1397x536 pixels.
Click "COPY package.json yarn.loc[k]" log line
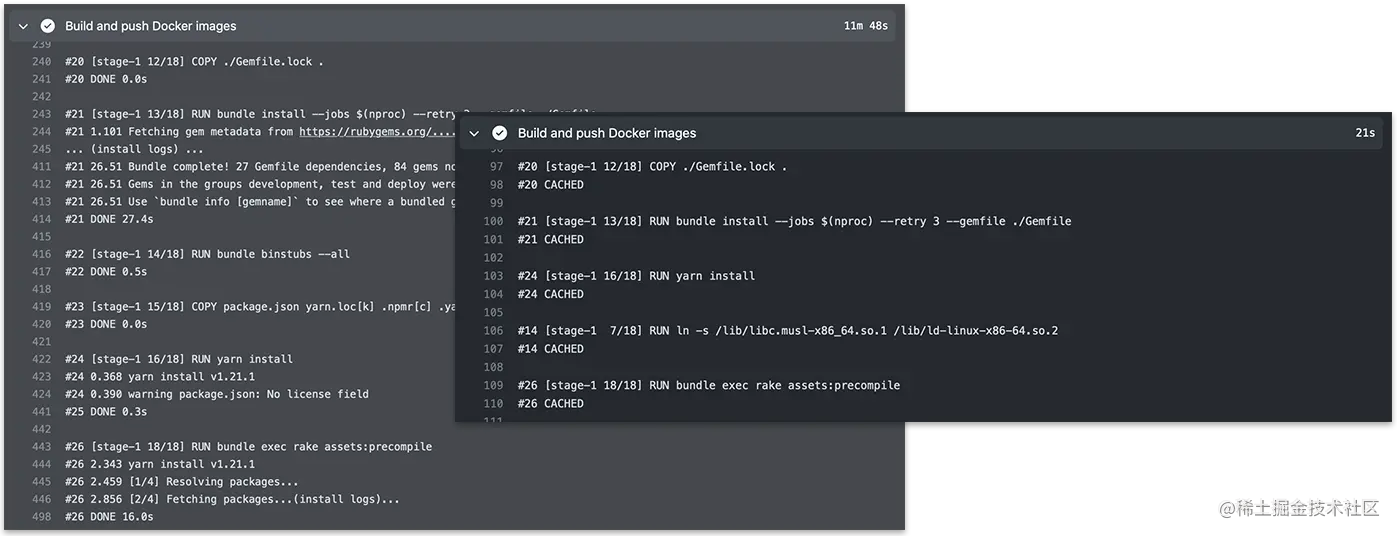(260, 307)
